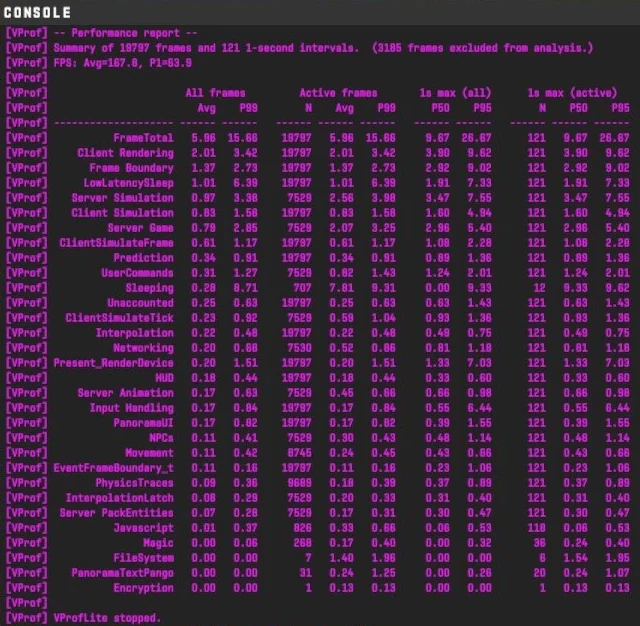Viewport: 640px width, 626px height.
Task: Select the Networking row label
Action: click(x=143, y=348)
